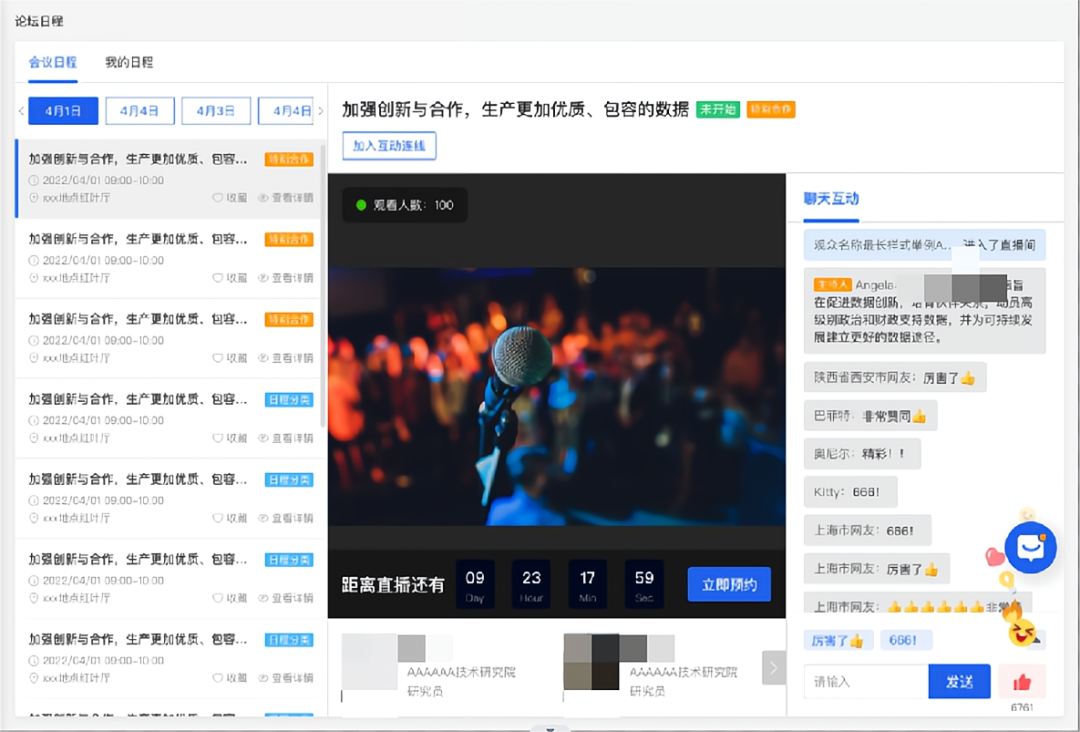
Task: Click the orange tag beside 未开始
Action: pyautogui.click(x=771, y=109)
